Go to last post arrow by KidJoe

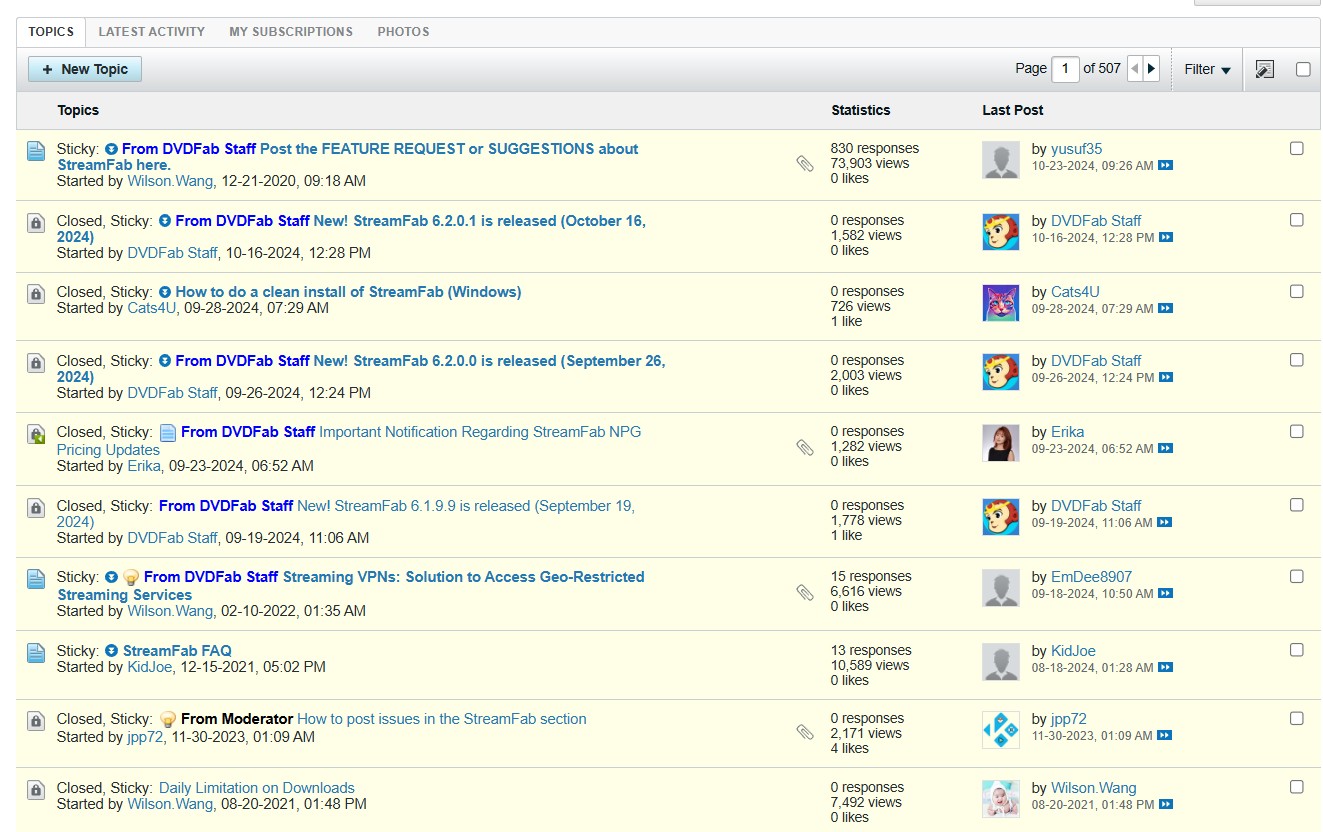(x=1165, y=667)
